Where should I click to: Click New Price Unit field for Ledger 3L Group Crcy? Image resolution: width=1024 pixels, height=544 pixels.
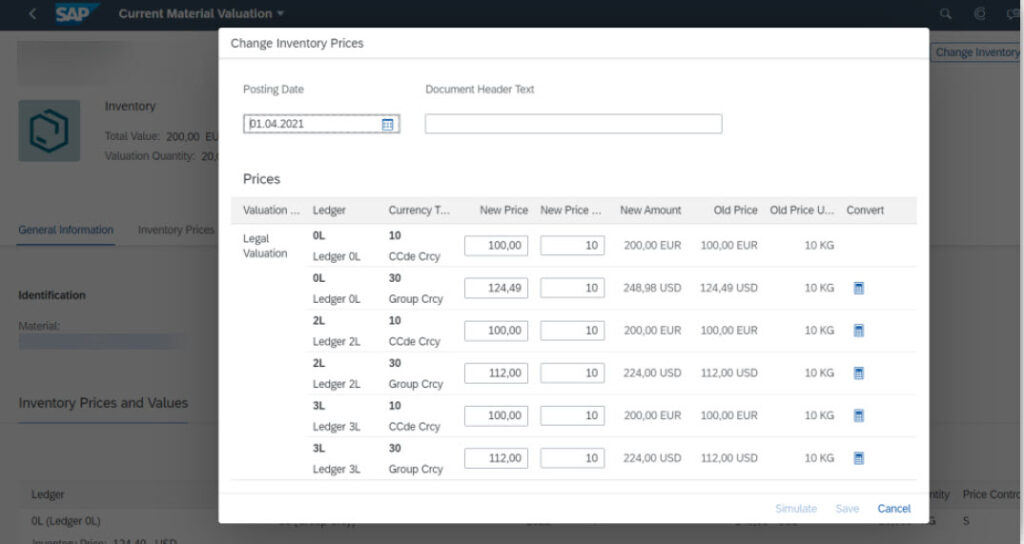[x=572, y=458]
